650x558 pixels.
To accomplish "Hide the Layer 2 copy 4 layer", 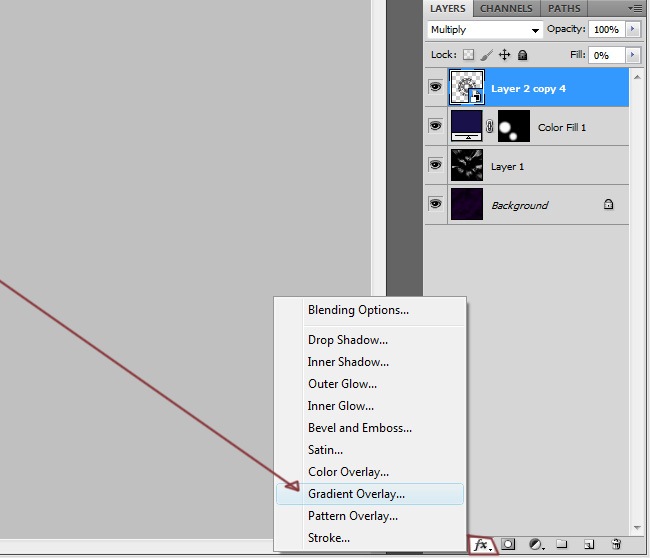I will click(435, 87).
